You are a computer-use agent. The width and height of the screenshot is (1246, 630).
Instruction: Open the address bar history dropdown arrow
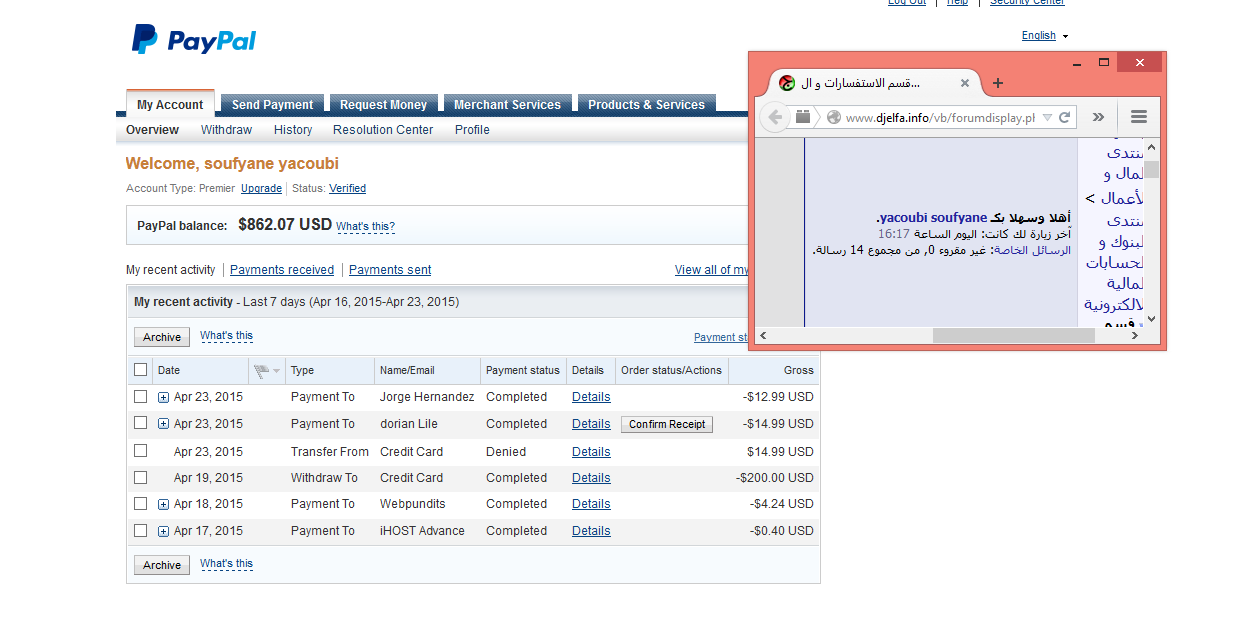[1047, 117]
